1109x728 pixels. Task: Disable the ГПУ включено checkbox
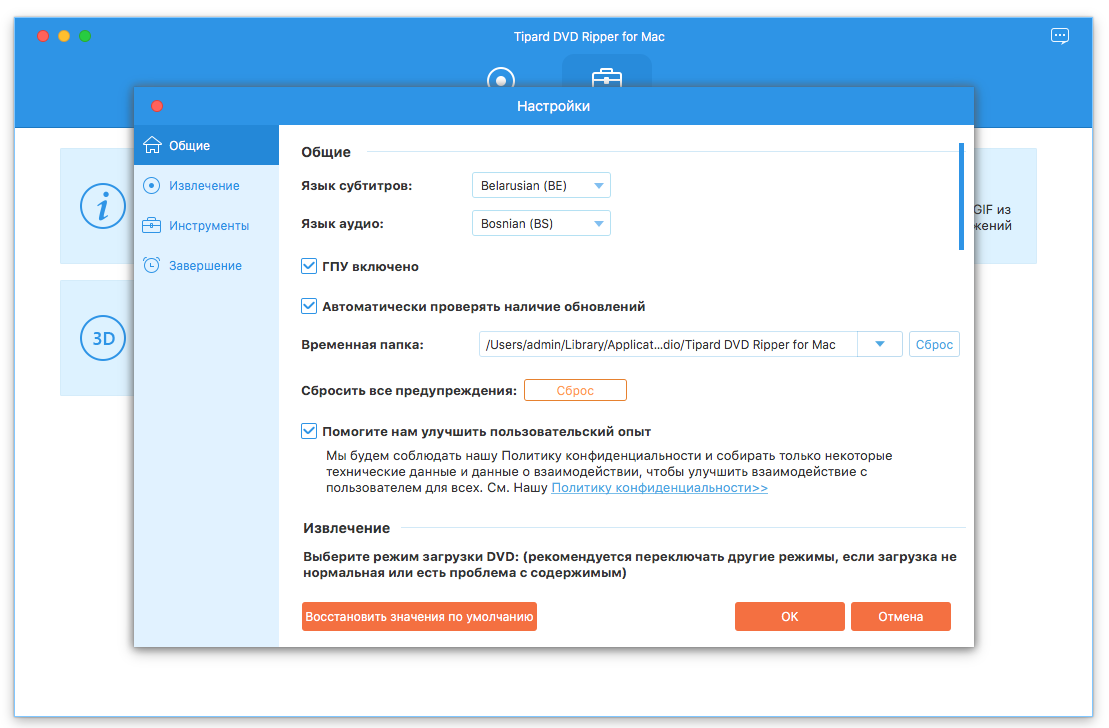tap(310, 267)
